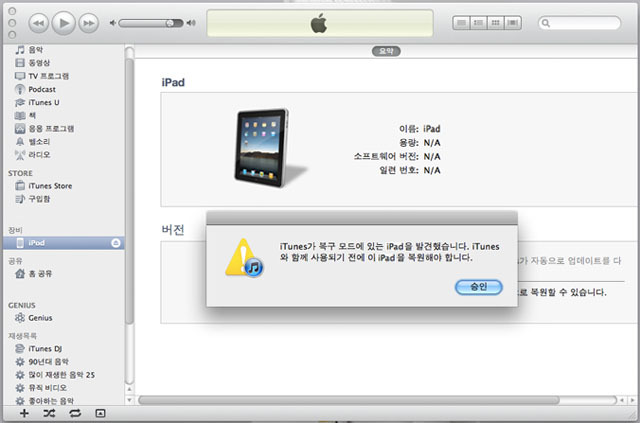Click the 이름: iPad text
The width and height of the screenshot is (640, 423).
pyautogui.click(x=420, y=129)
